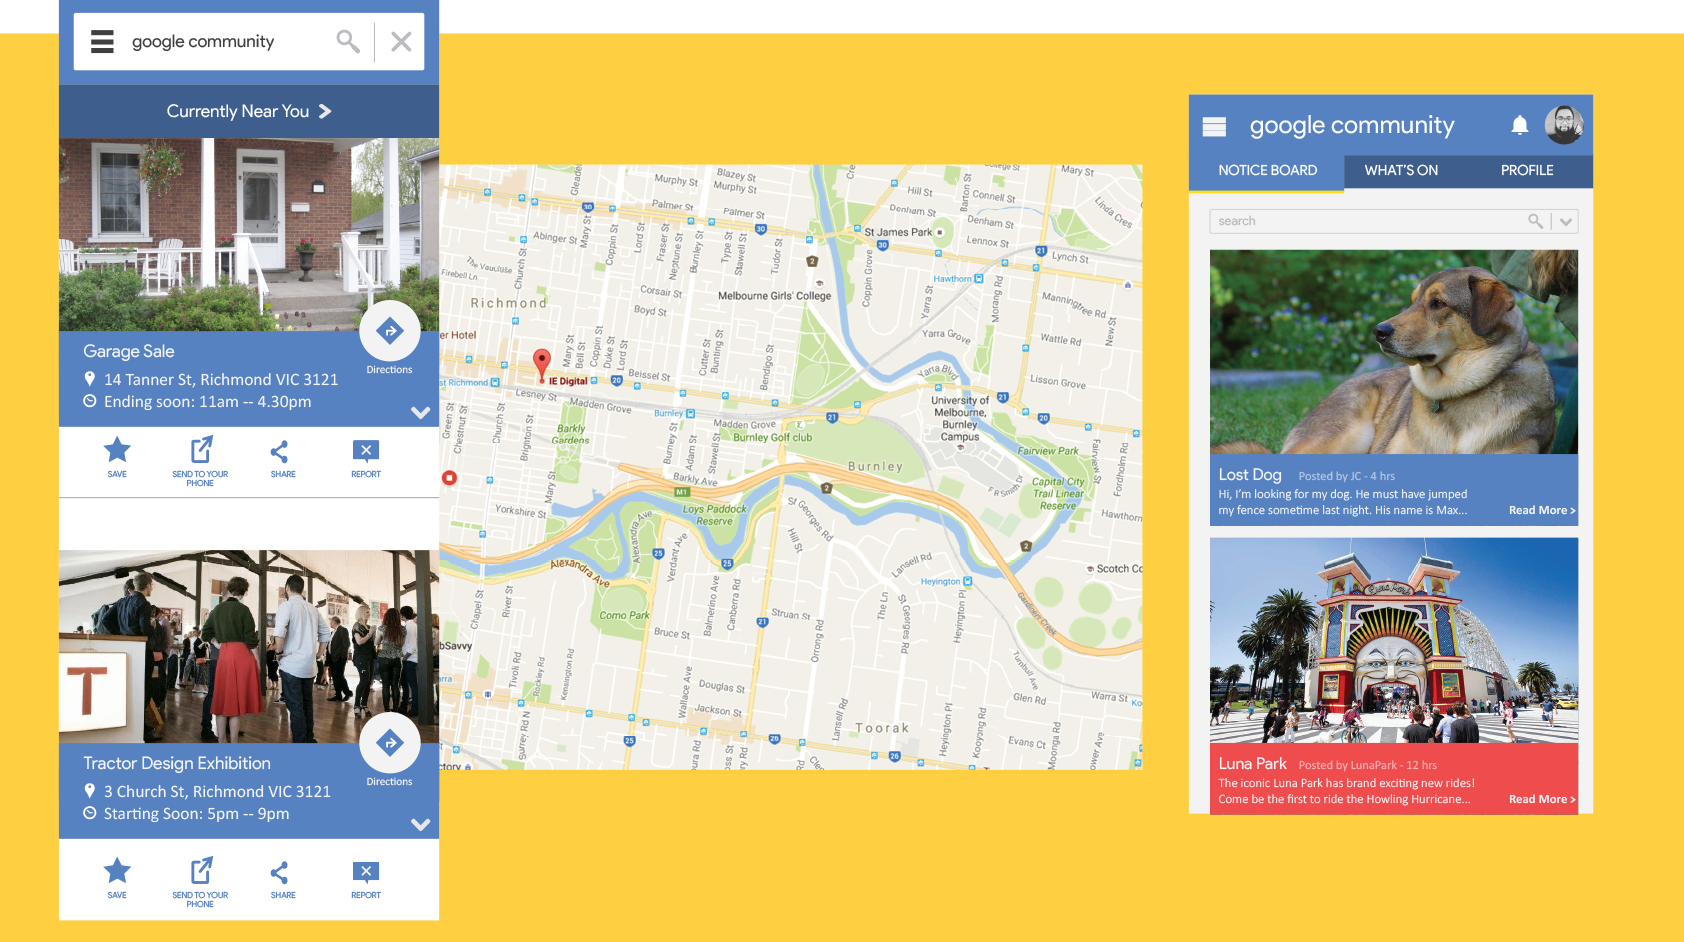Image resolution: width=1684 pixels, height=942 pixels.
Task: Open the Lost Dog photo
Action: (x=1394, y=352)
